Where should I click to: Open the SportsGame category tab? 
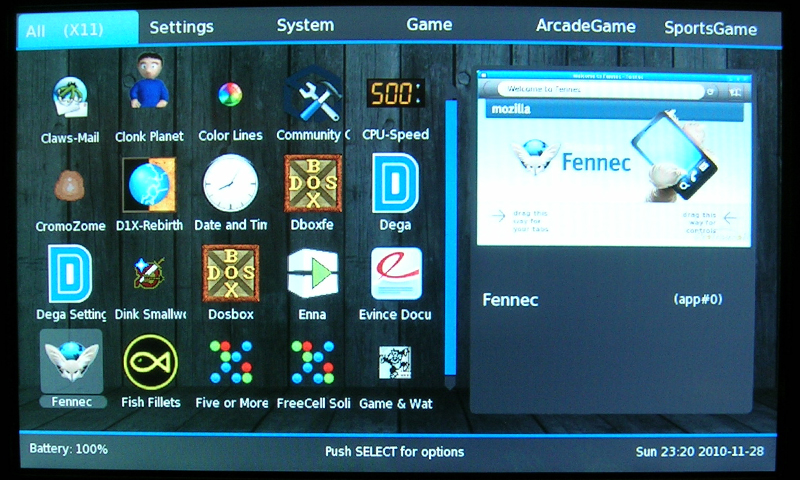710,28
